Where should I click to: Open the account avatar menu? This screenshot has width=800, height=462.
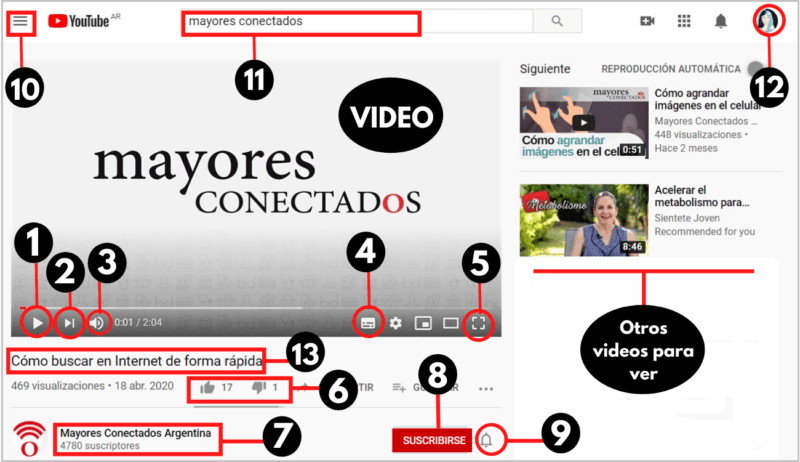(768, 20)
